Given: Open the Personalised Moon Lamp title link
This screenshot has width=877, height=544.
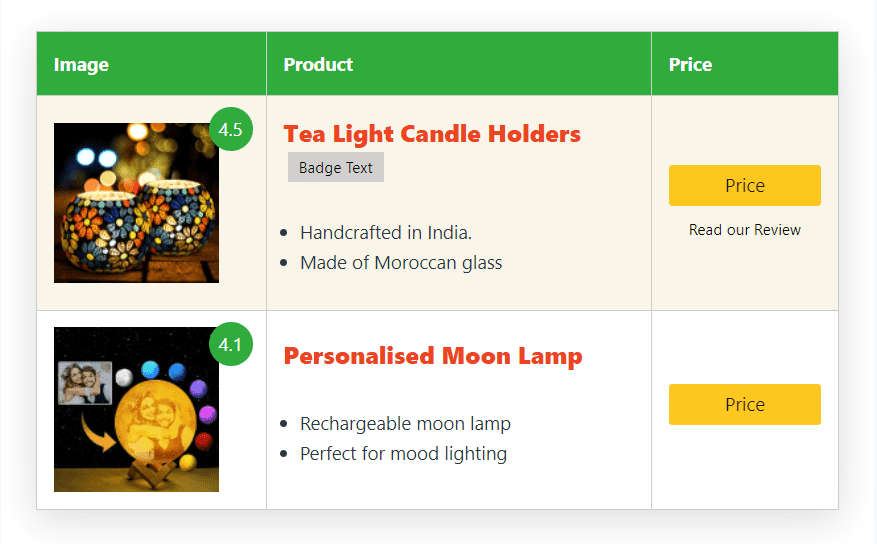Looking at the screenshot, I should [433, 356].
